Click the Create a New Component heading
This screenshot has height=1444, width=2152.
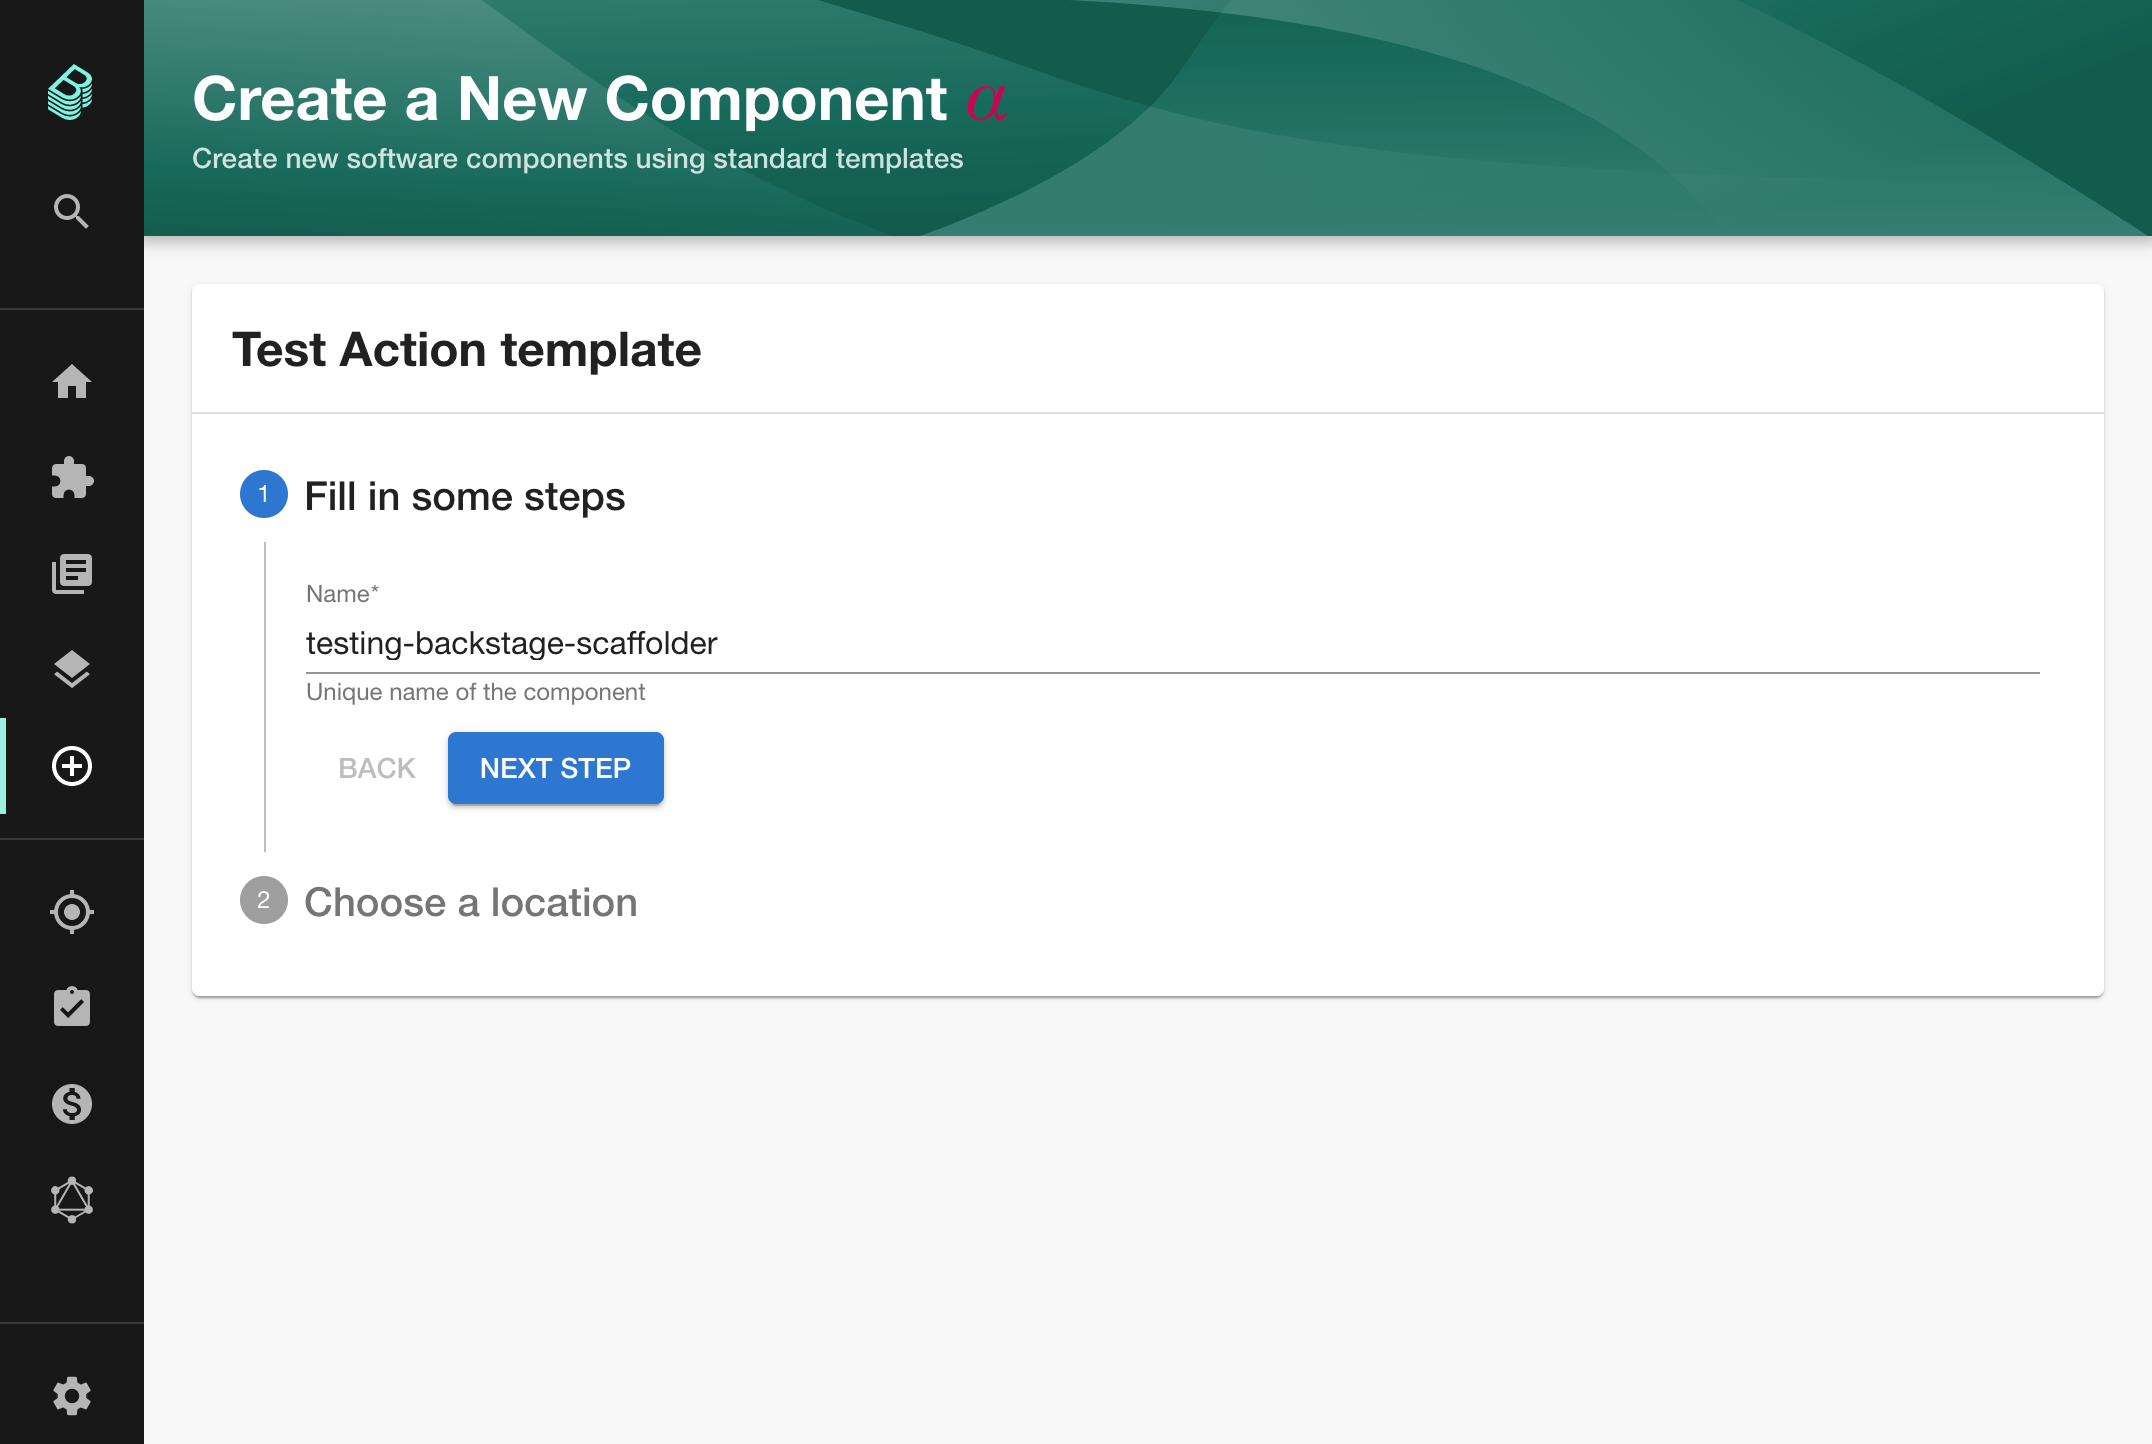coord(569,99)
